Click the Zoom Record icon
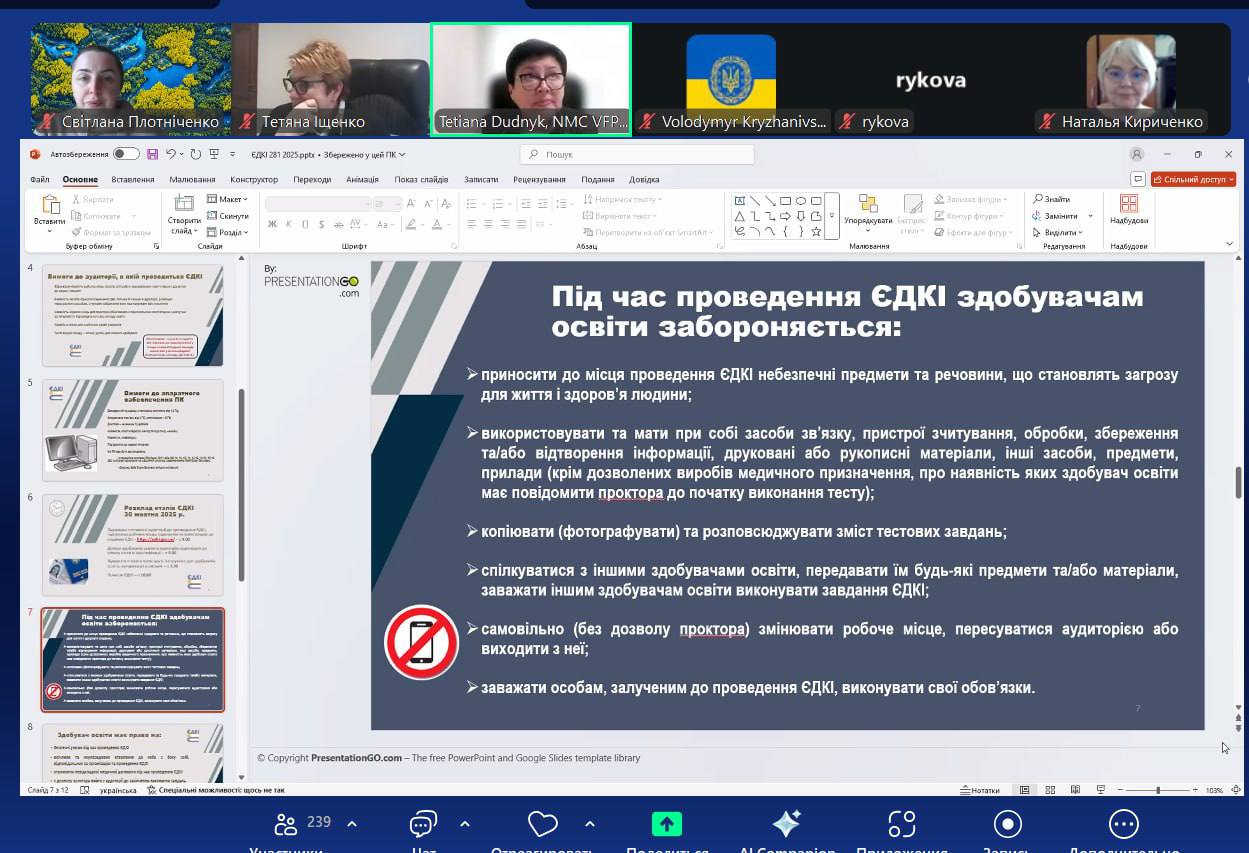The width and height of the screenshot is (1249, 853). (x=1007, y=824)
